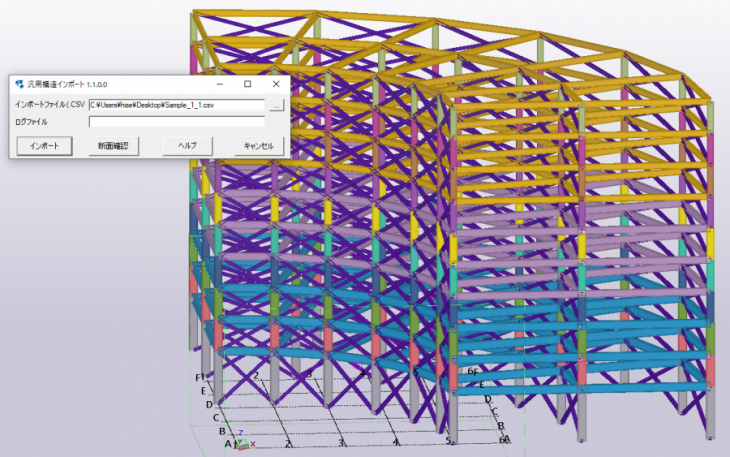The width and height of the screenshot is (730, 457).
Task: Click the インポート button
Action: tap(44, 146)
